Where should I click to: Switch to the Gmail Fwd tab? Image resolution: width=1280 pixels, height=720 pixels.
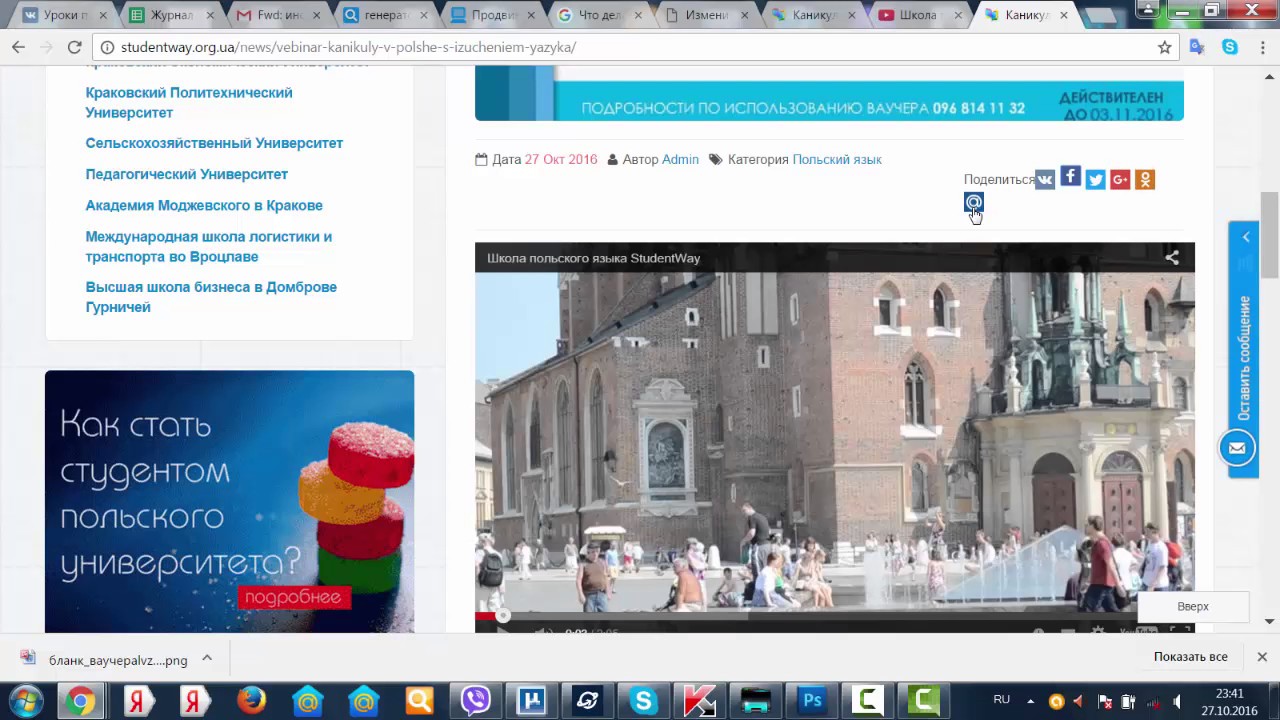[x=278, y=15]
